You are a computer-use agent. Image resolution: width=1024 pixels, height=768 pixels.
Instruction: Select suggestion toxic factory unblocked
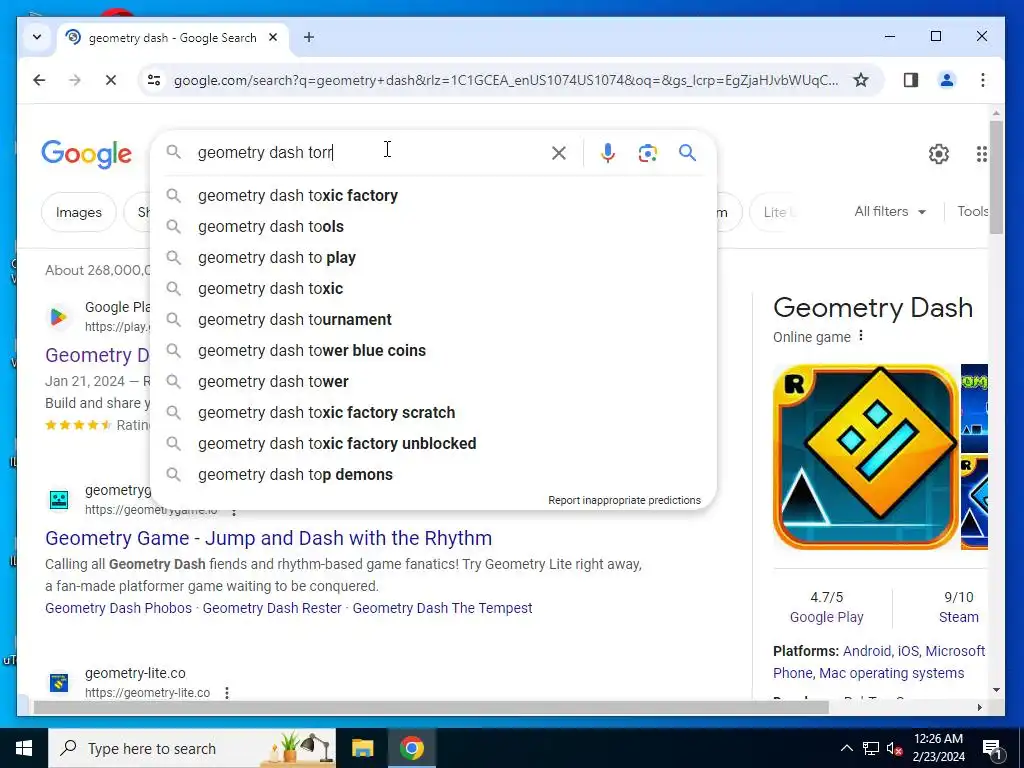pyautogui.click(x=434, y=443)
